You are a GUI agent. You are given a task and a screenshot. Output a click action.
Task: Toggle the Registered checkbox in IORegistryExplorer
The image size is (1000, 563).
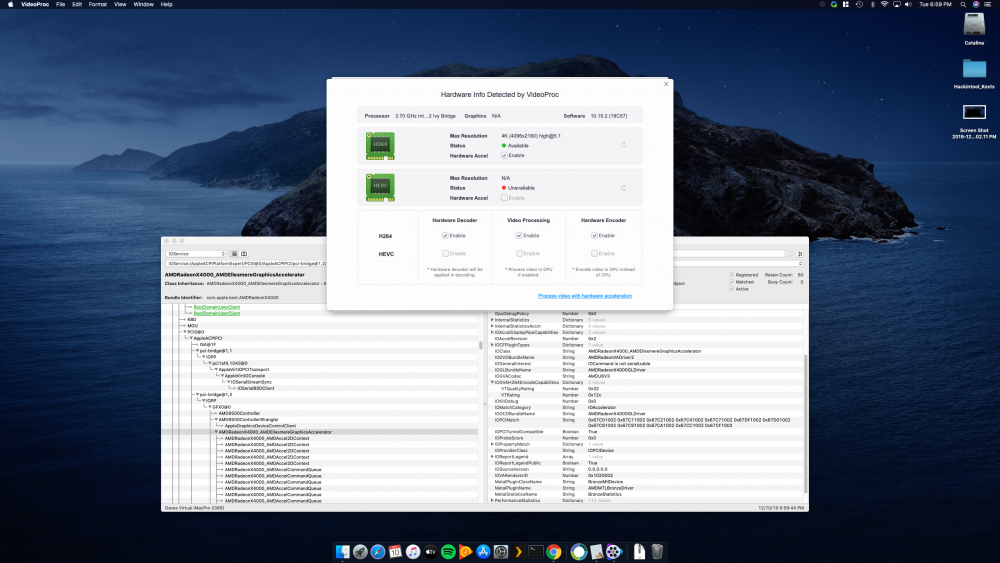tap(732, 275)
